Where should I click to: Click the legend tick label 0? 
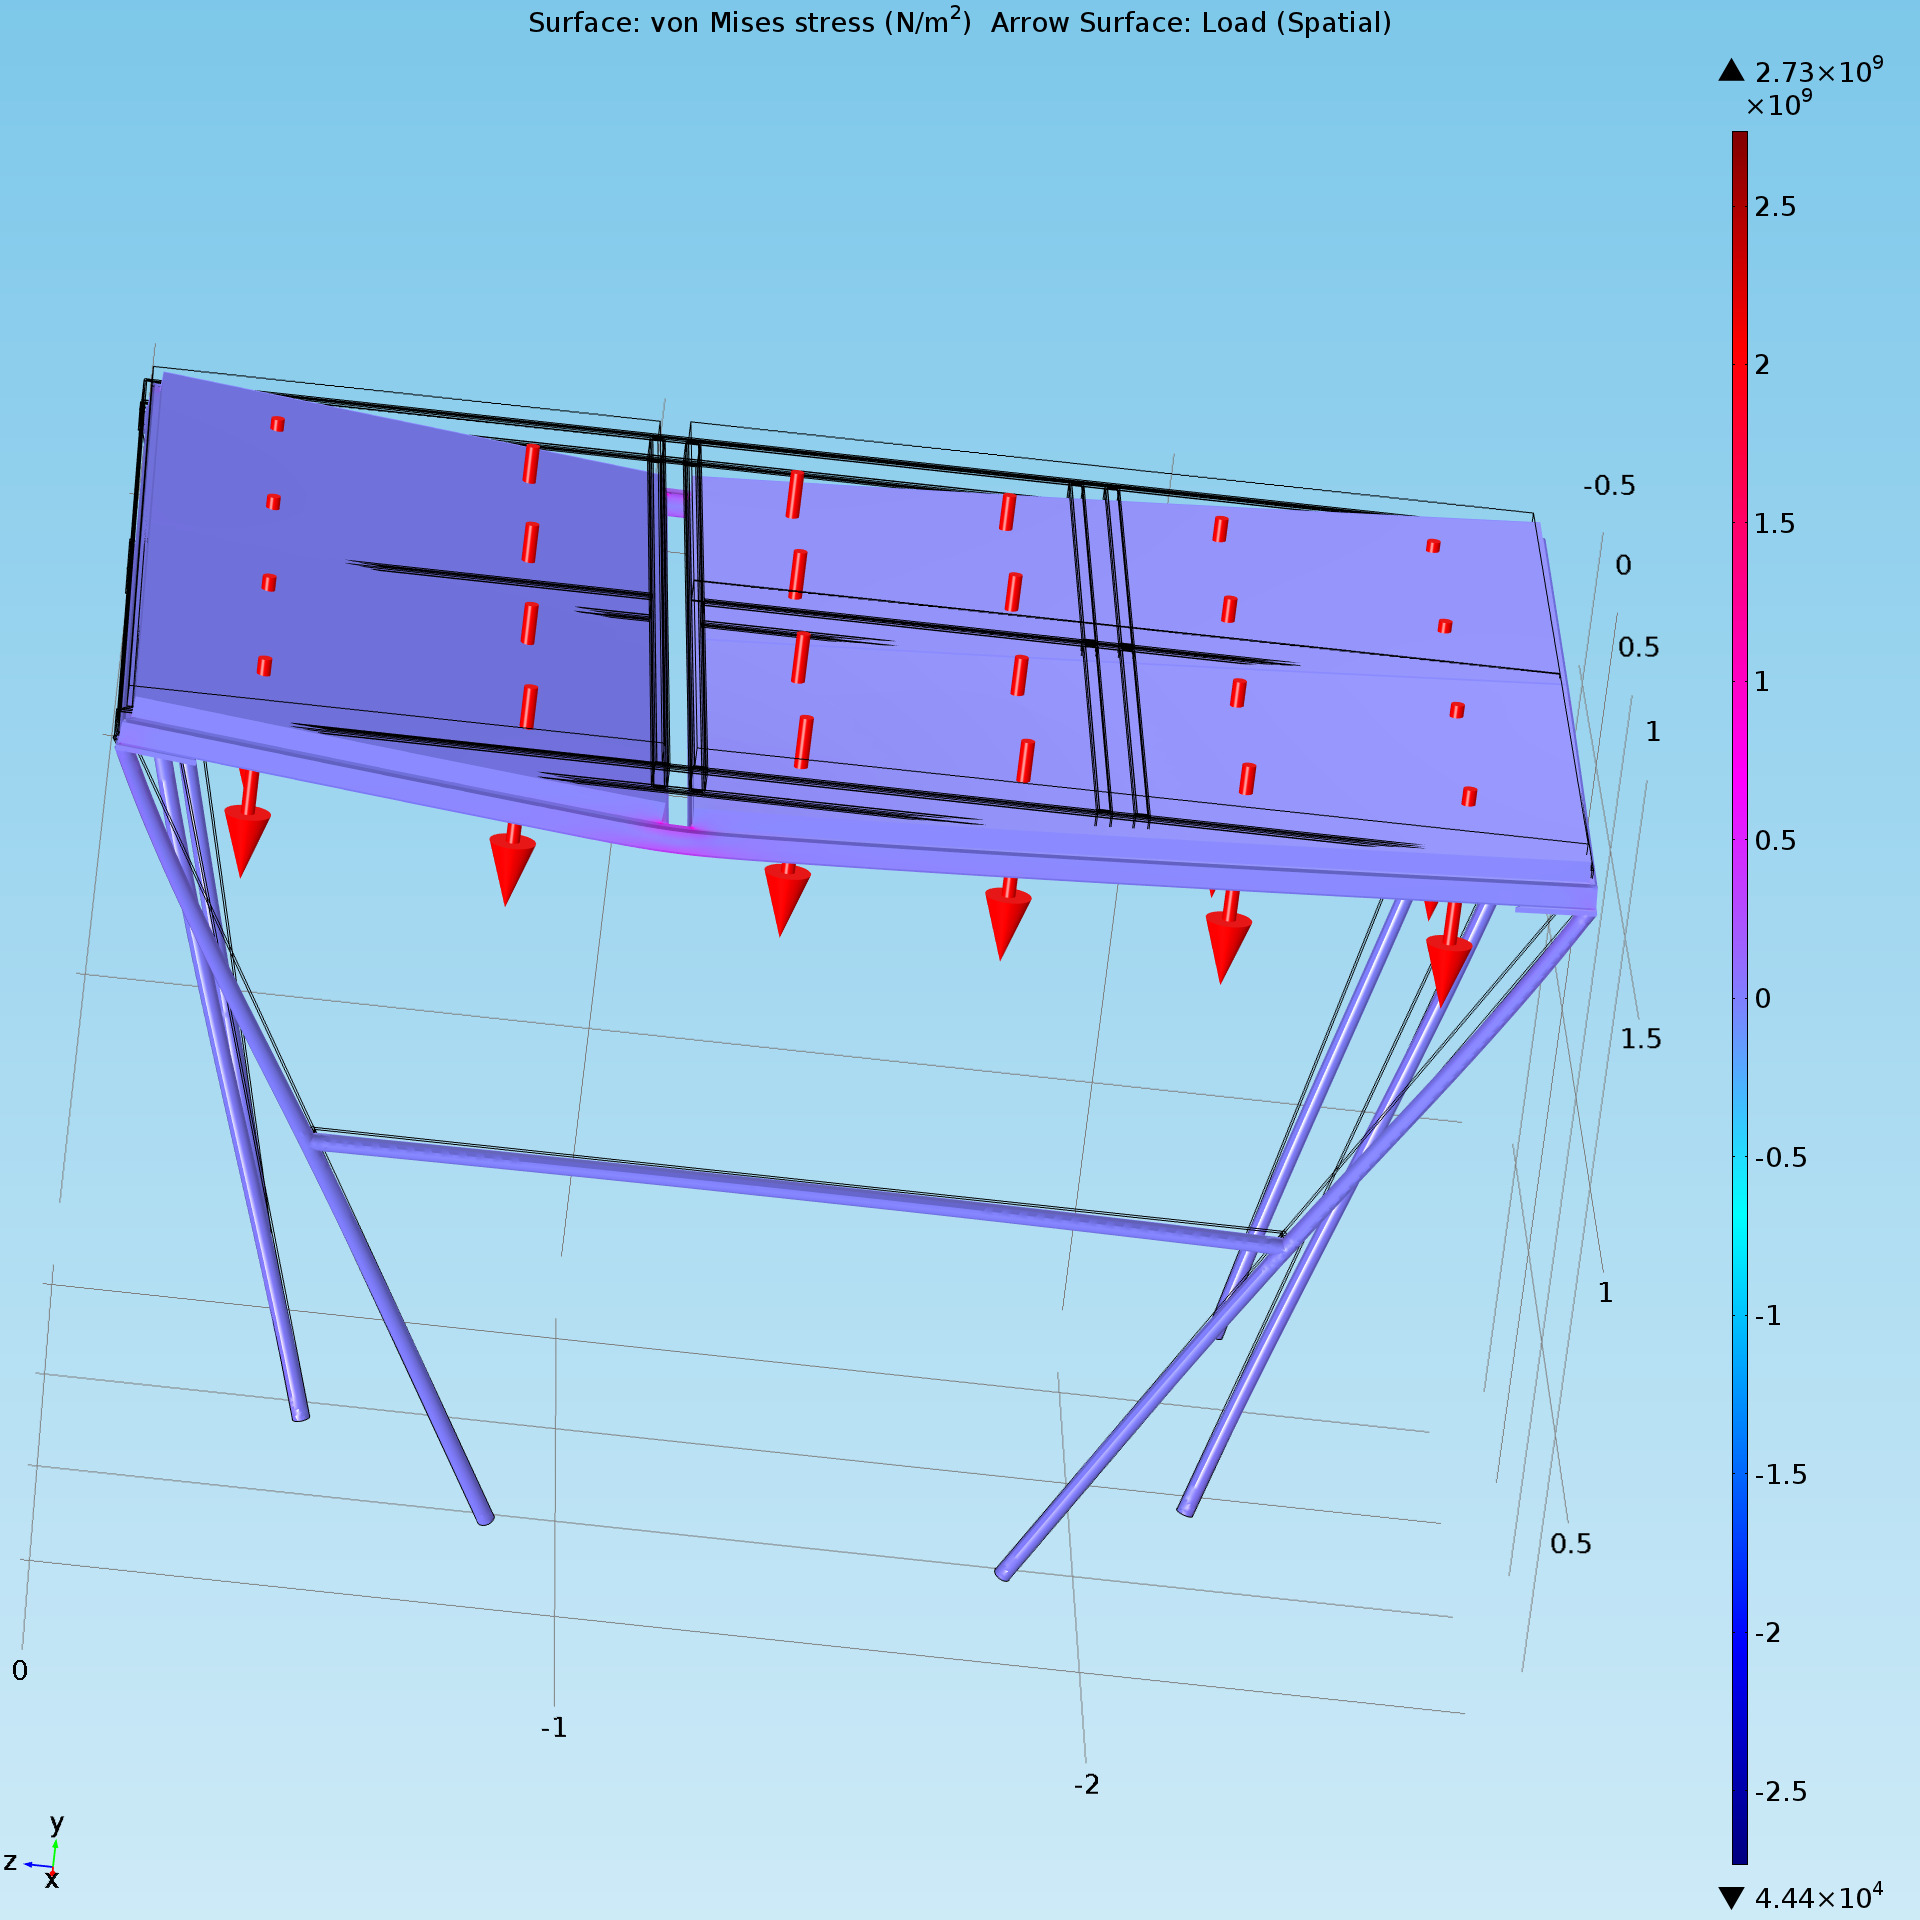[1762, 998]
